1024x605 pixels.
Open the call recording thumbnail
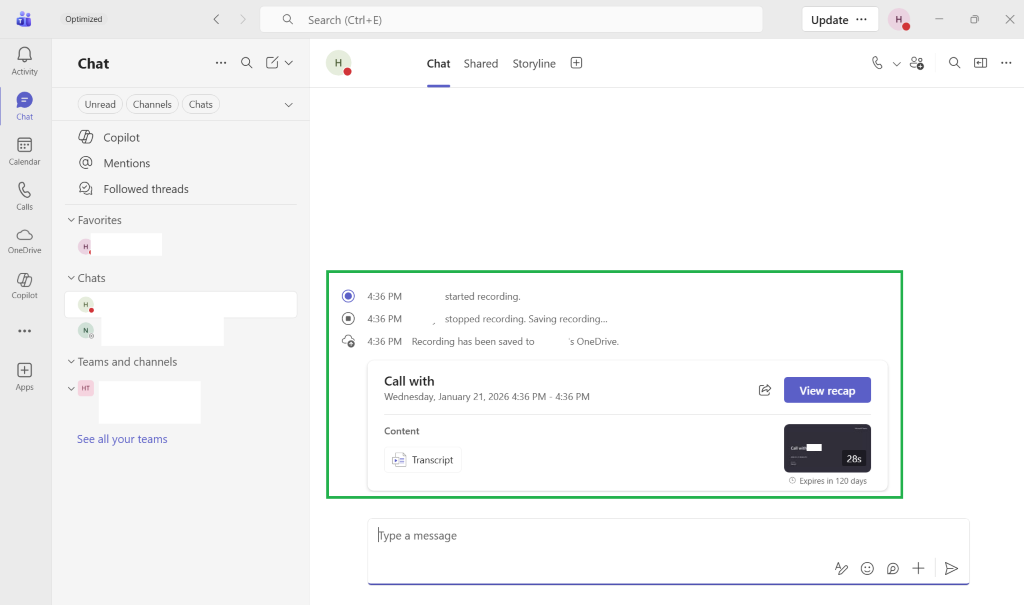(827, 448)
